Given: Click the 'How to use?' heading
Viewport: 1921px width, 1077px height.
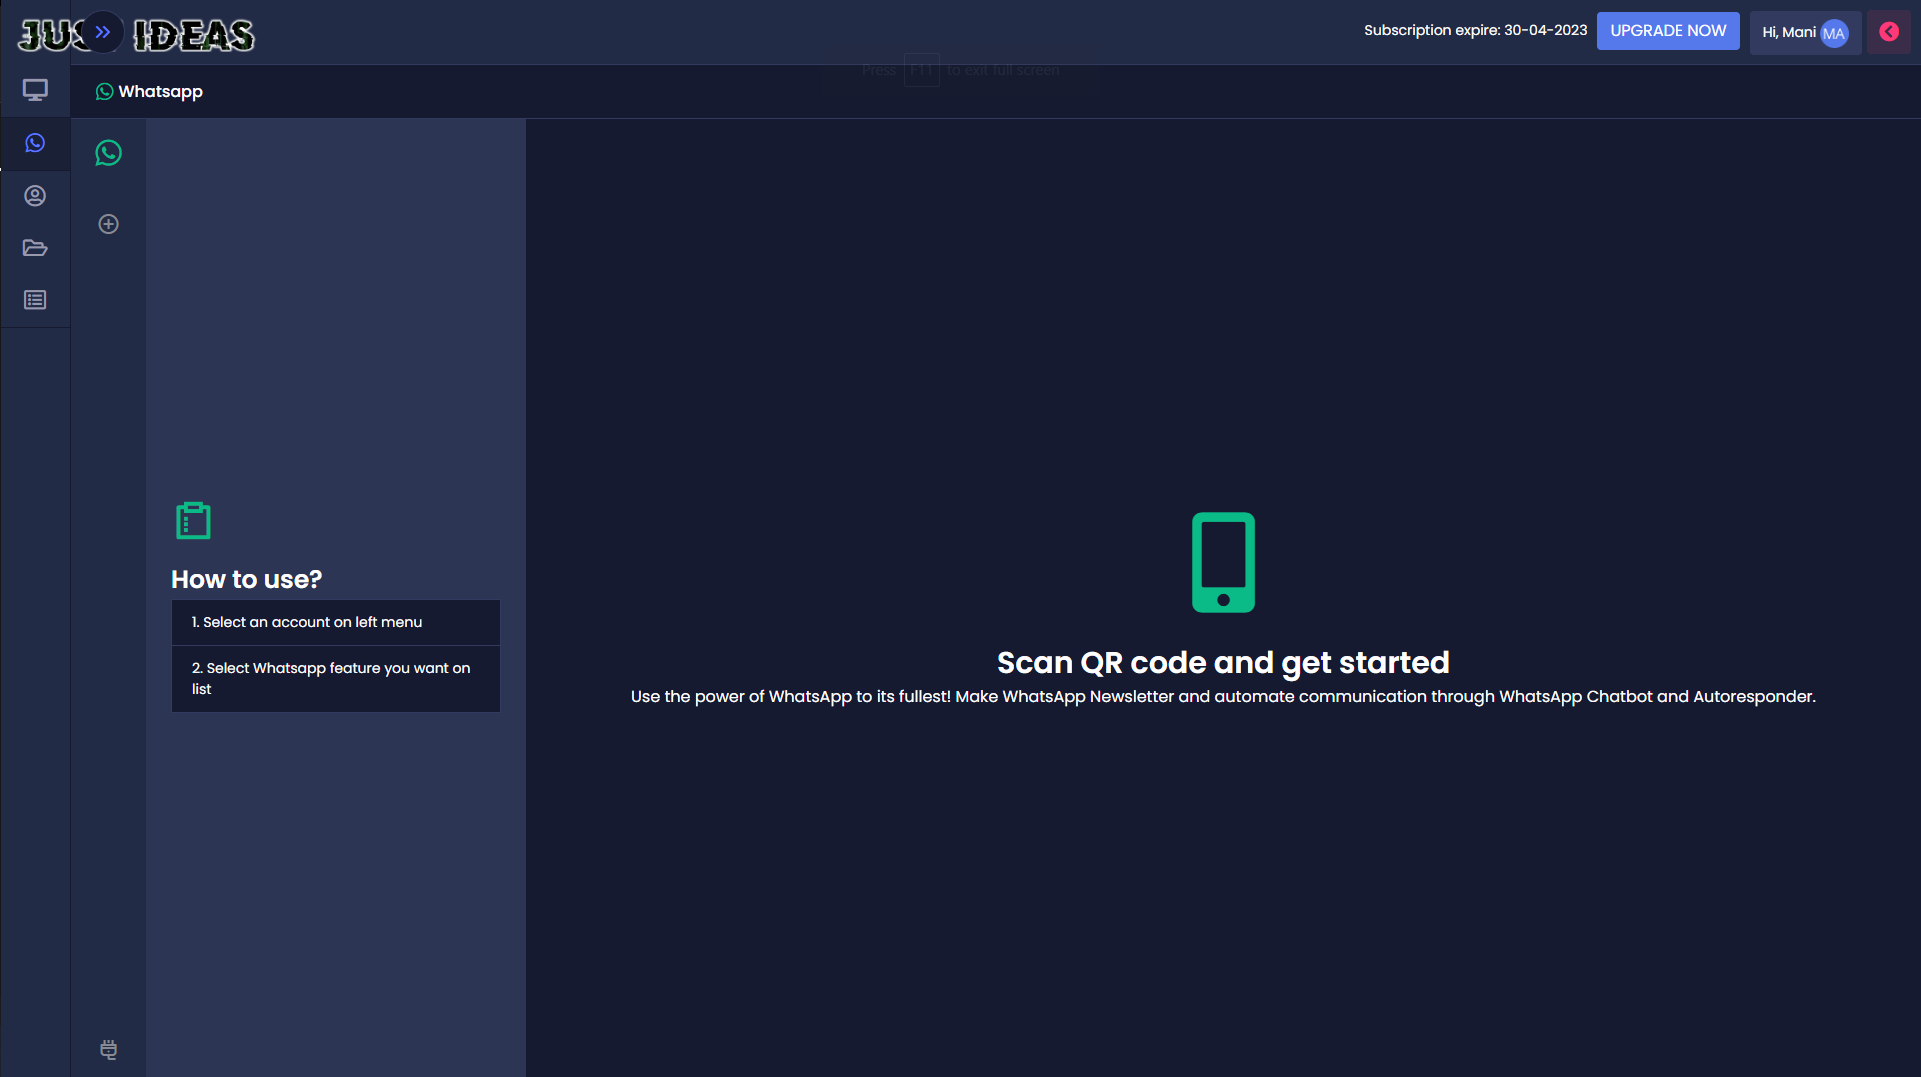Looking at the screenshot, I should (x=246, y=579).
